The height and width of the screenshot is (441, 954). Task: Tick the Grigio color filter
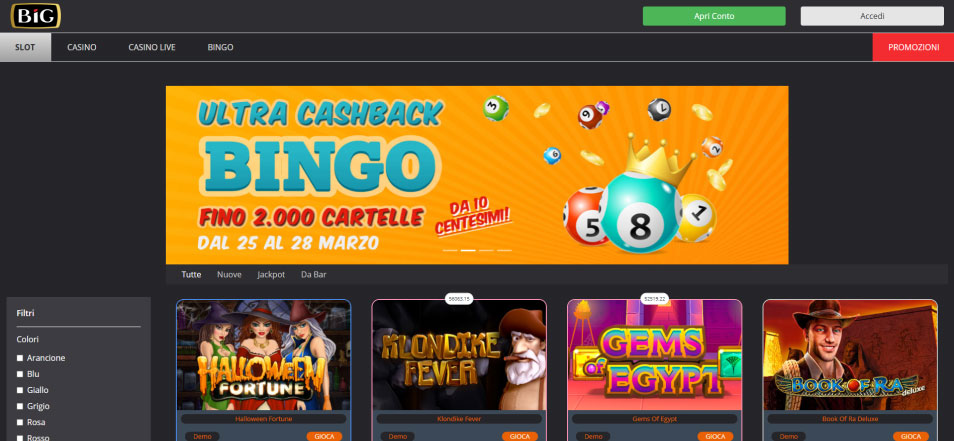20,406
